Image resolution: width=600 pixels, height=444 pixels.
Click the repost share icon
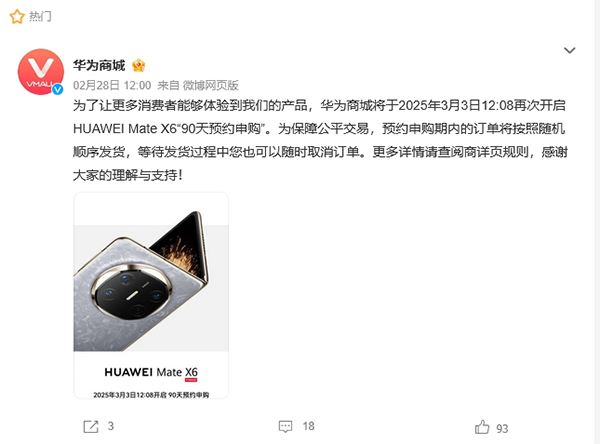[x=91, y=426]
